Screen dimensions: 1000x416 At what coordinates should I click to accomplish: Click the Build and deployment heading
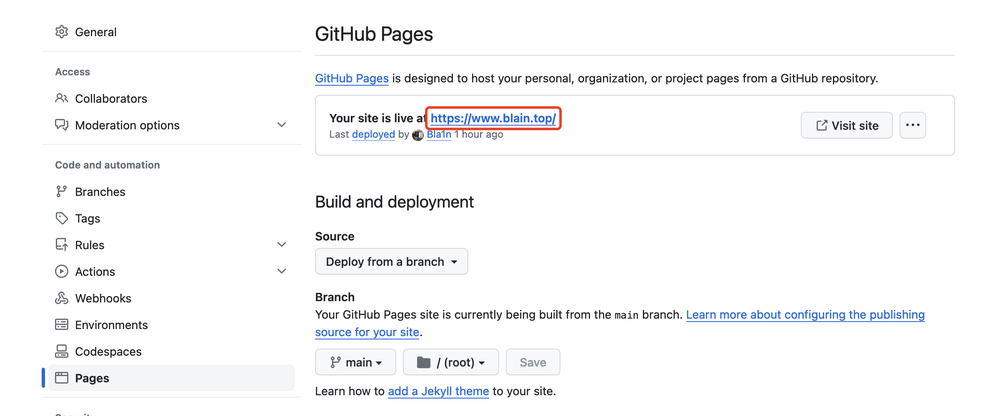(394, 202)
